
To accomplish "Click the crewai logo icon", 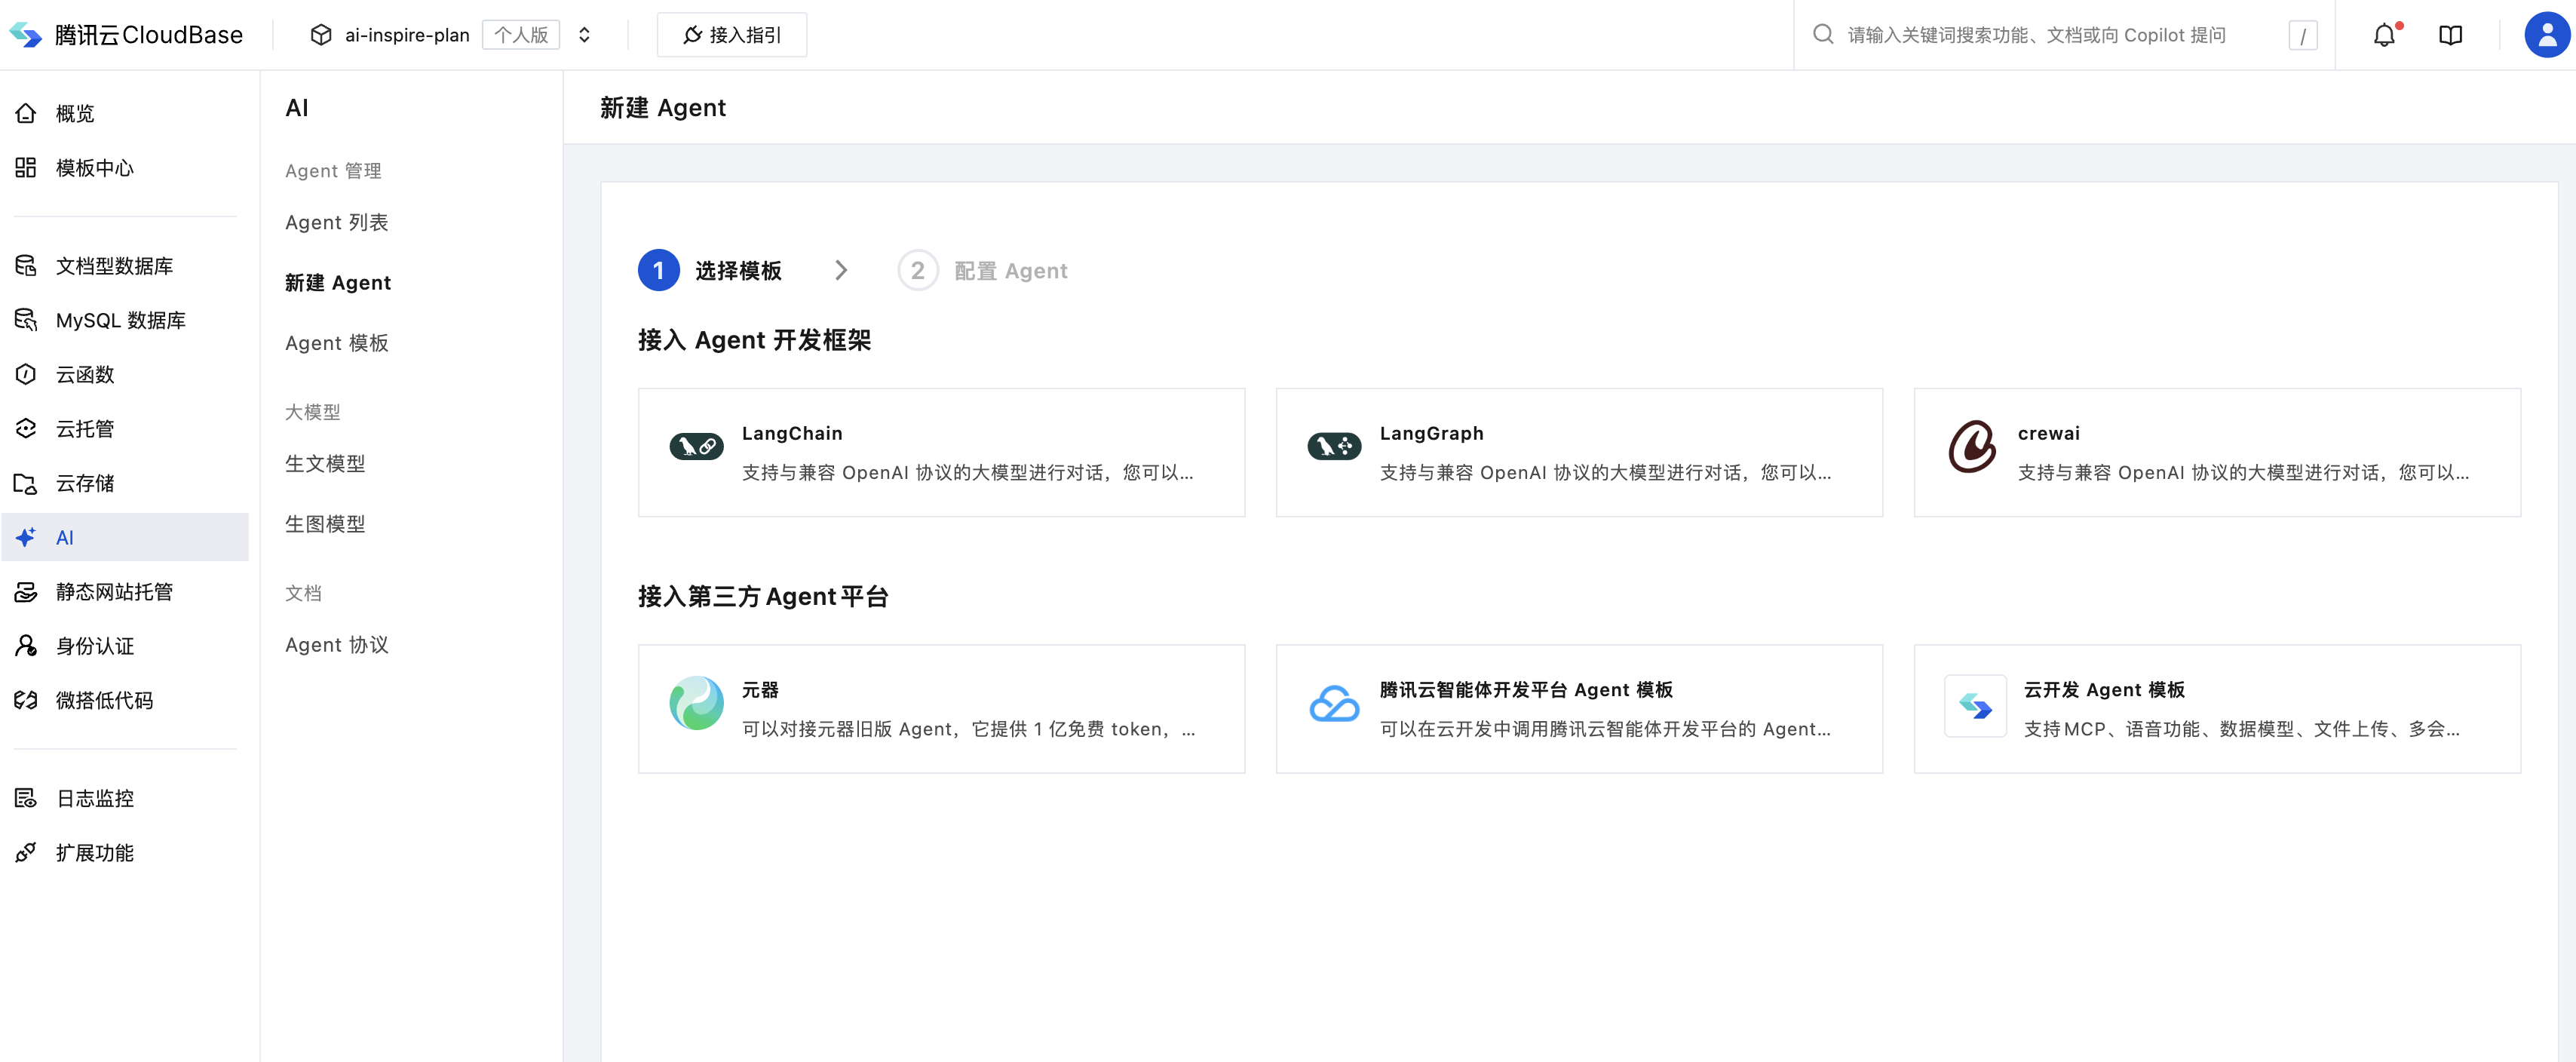I will coord(1972,446).
